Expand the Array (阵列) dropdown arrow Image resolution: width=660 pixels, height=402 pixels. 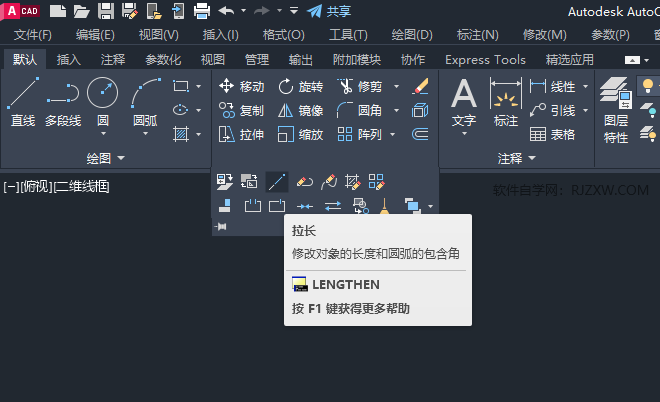point(393,135)
